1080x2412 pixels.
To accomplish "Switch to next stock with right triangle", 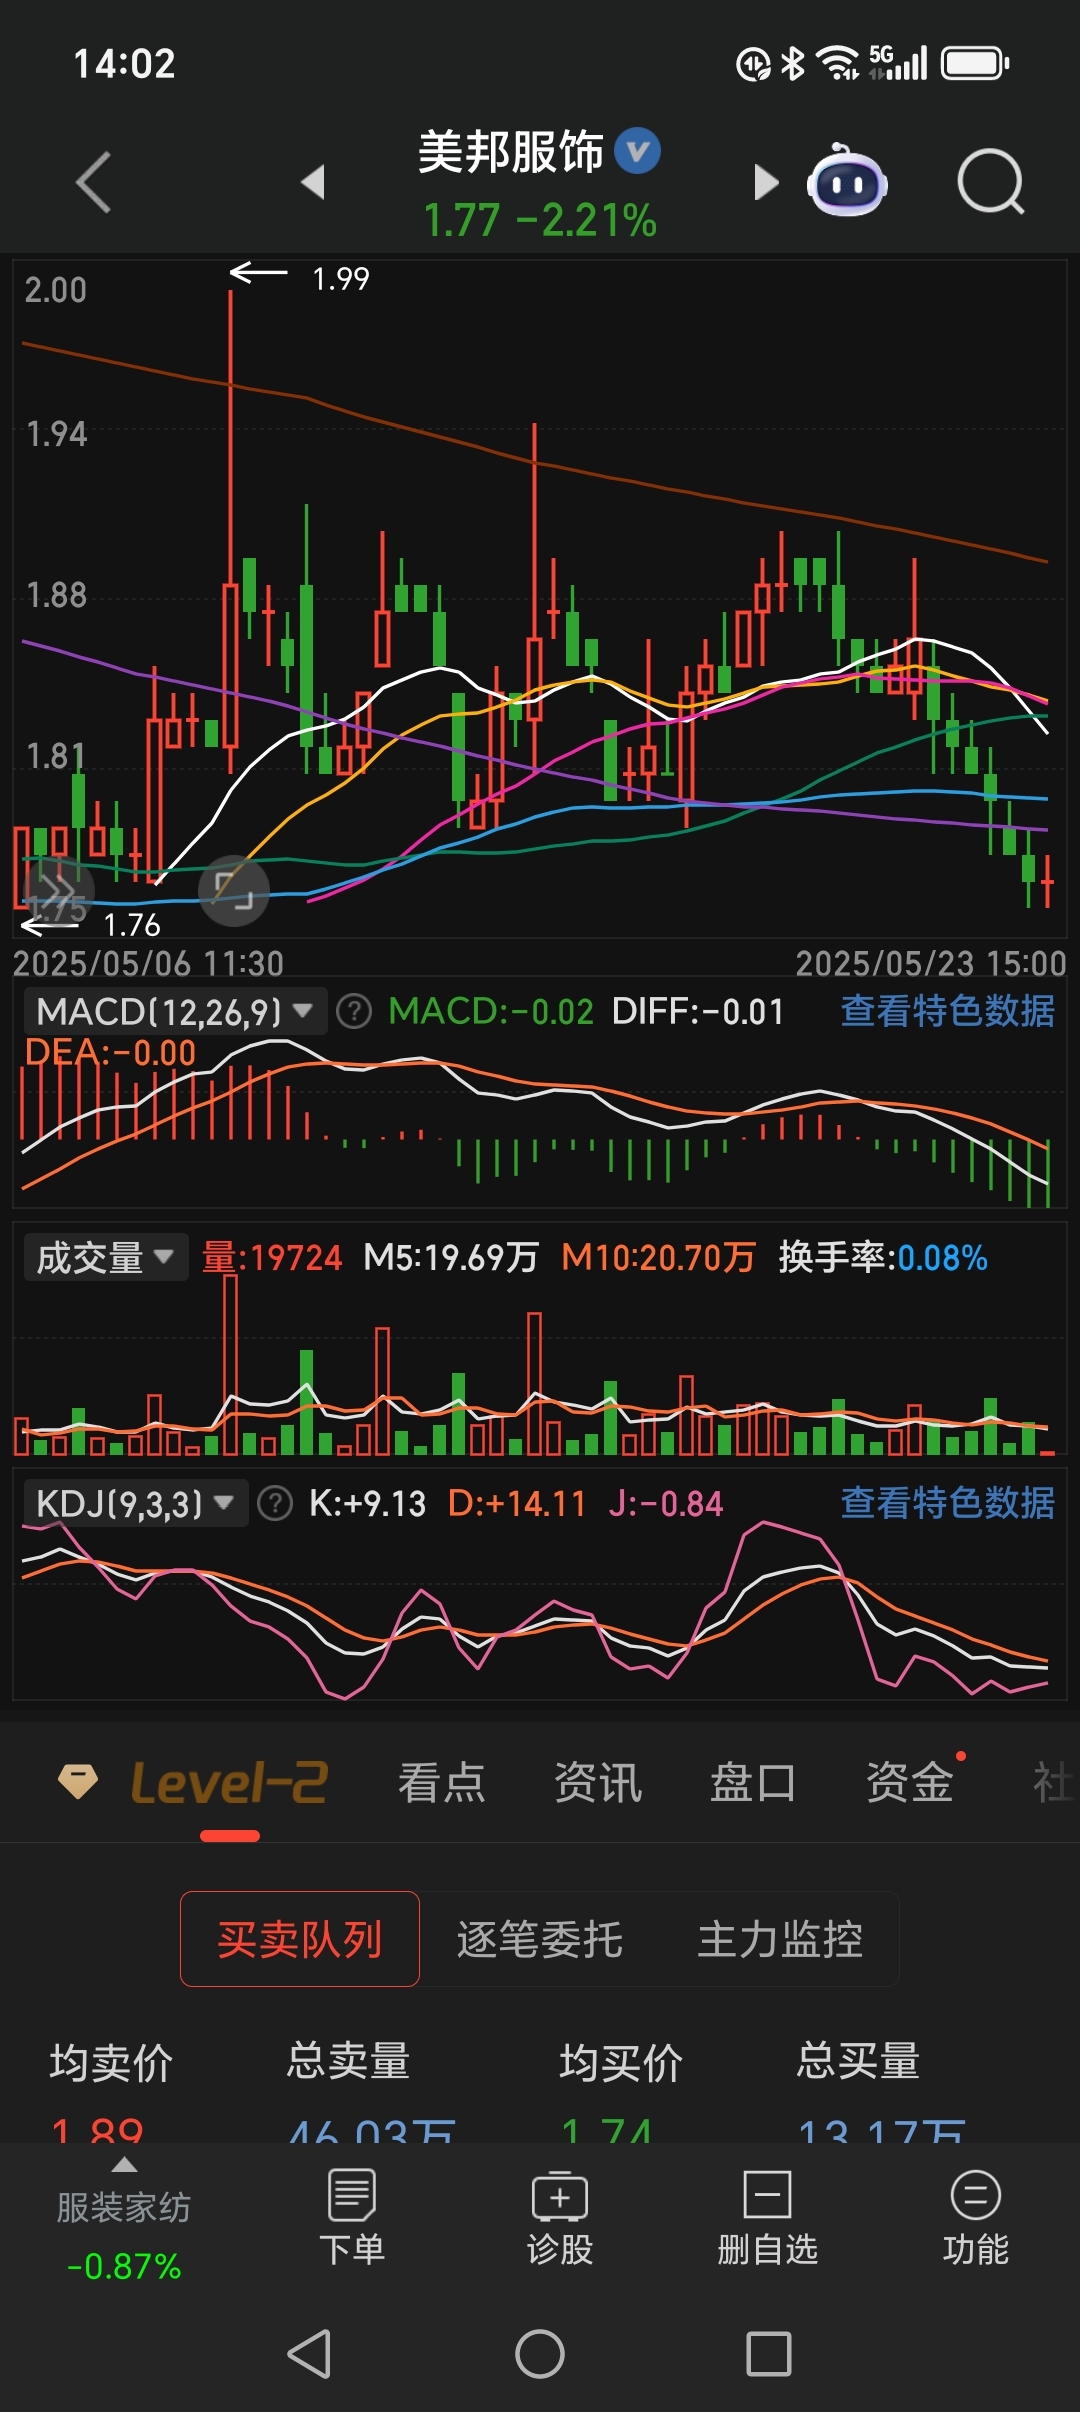I will [766, 182].
